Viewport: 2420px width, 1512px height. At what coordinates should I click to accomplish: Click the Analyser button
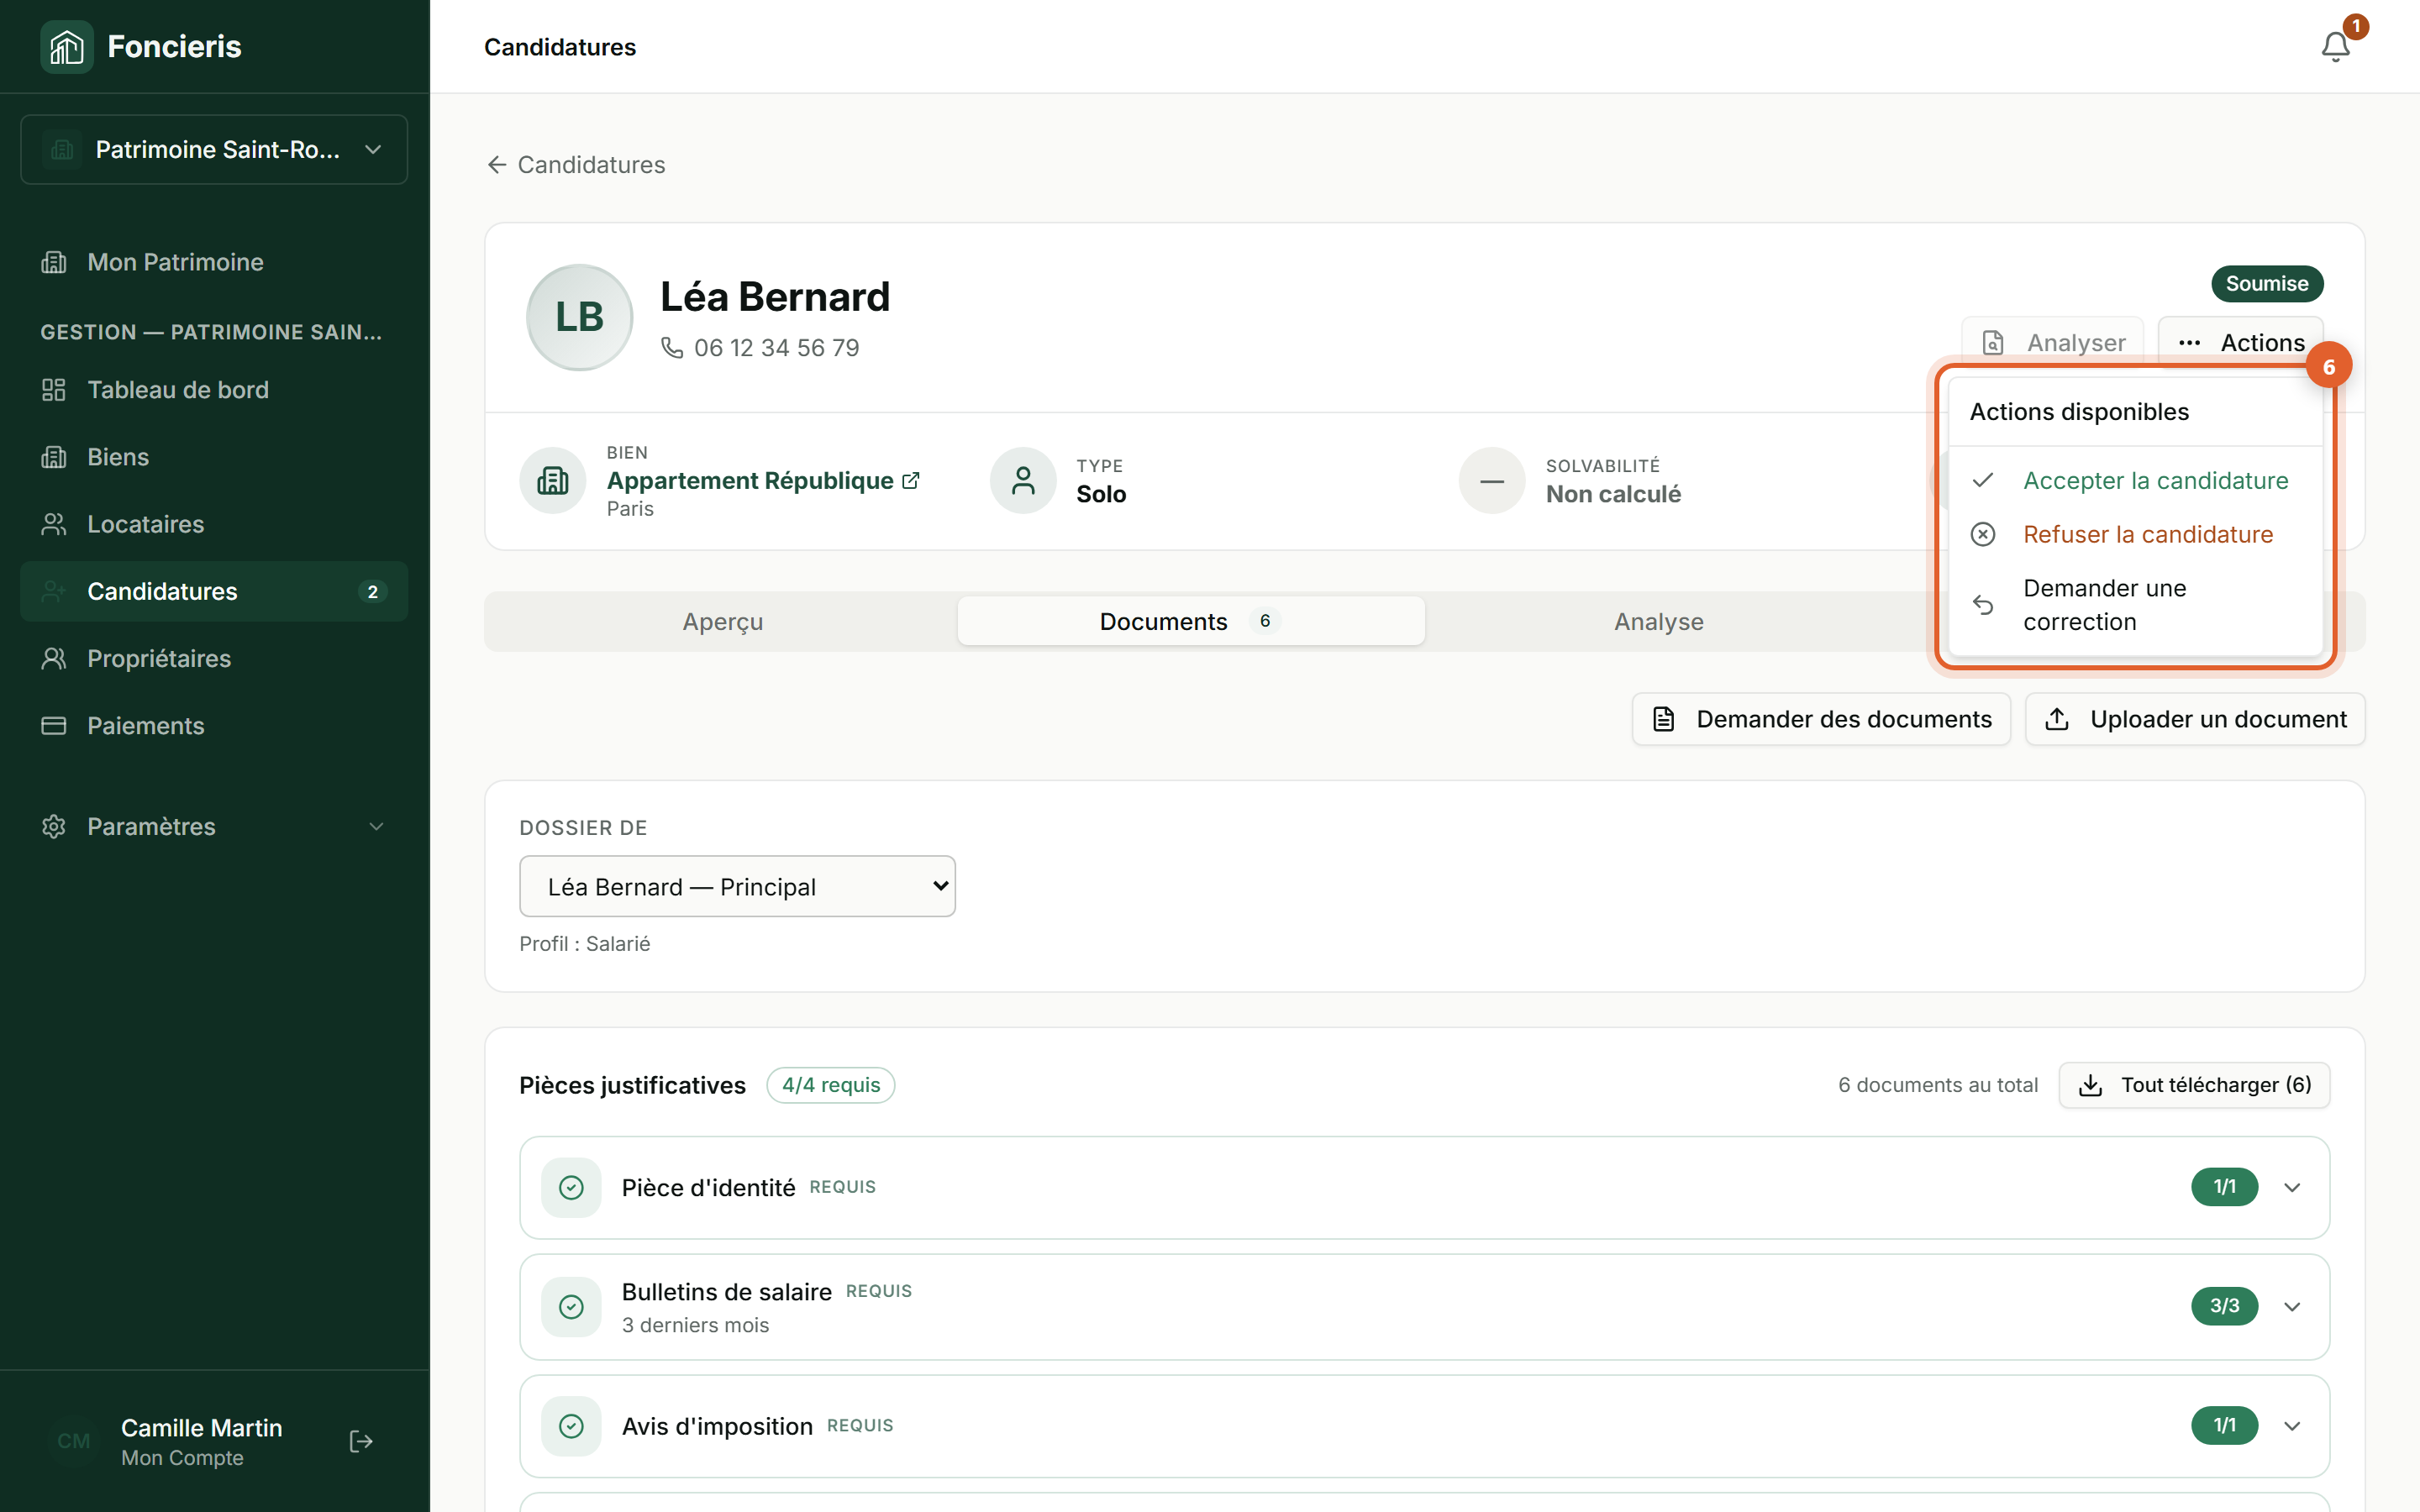click(x=2052, y=343)
